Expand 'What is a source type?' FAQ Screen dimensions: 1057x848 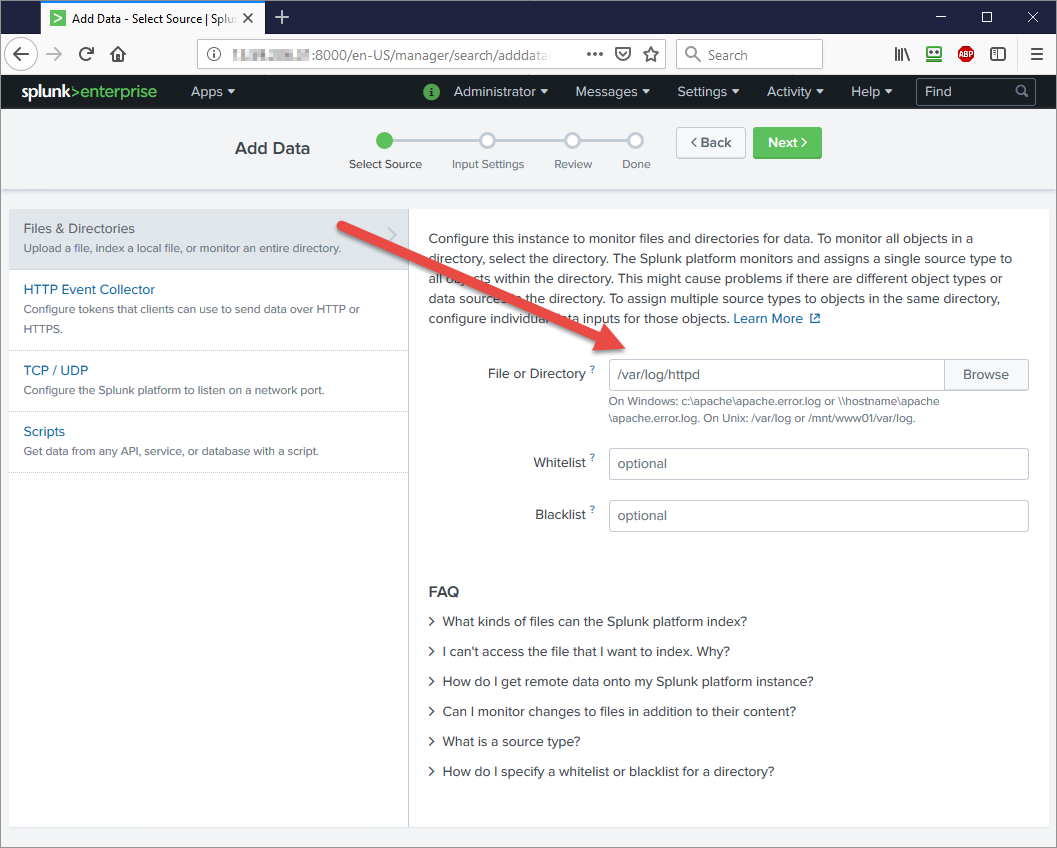click(504, 741)
